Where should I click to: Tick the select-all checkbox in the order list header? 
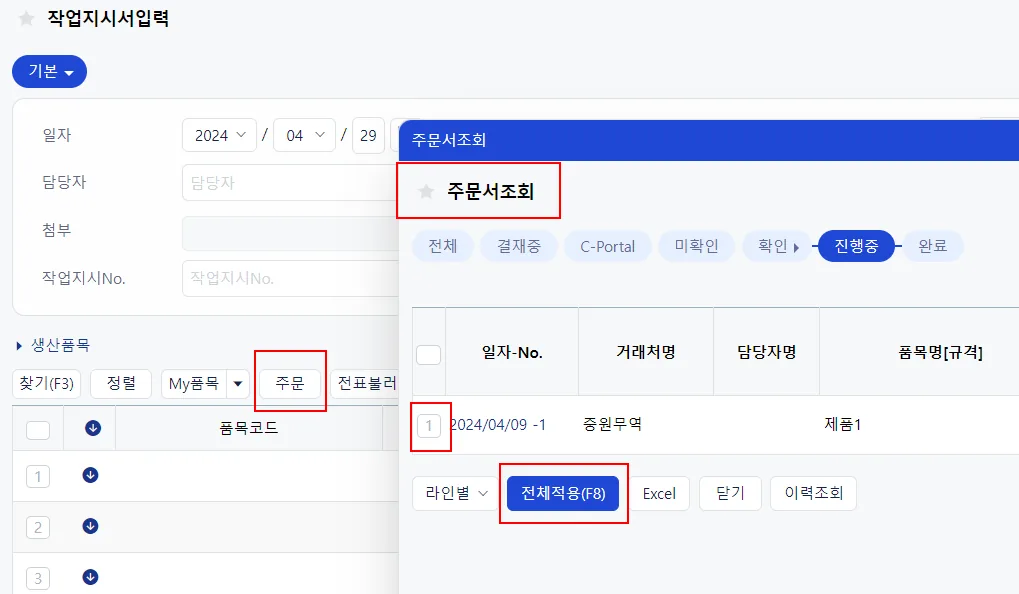point(428,355)
